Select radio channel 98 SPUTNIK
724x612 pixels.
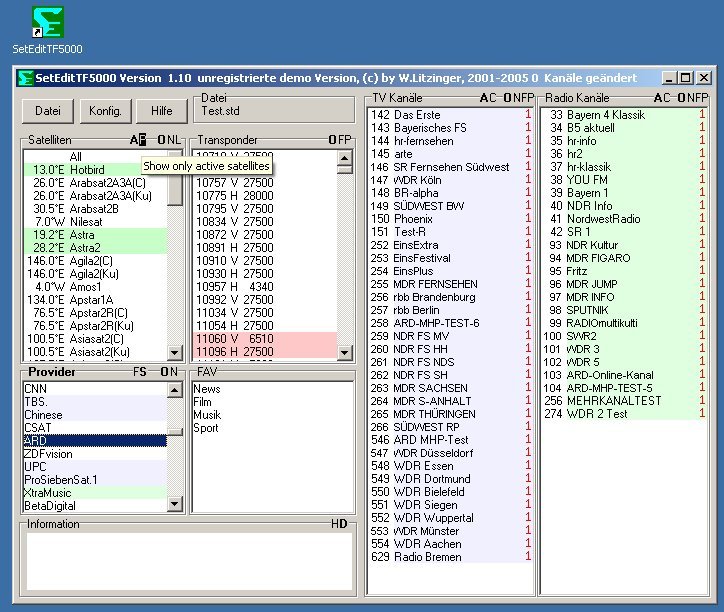624,310
